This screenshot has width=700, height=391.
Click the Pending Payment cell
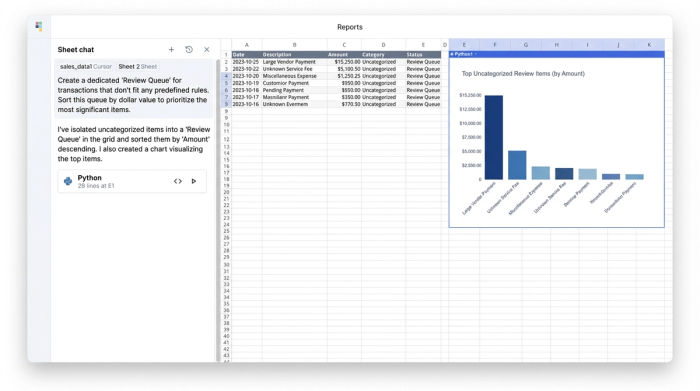coord(295,90)
